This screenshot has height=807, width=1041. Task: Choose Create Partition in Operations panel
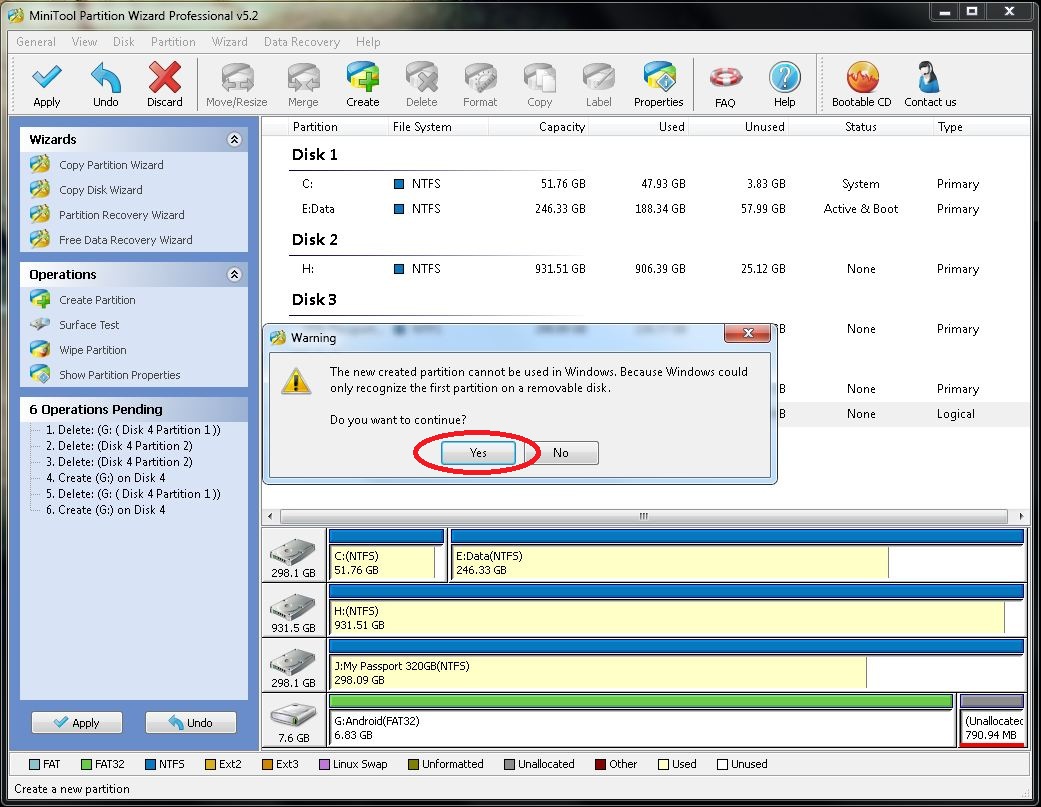pyautogui.click(x=97, y=300)
